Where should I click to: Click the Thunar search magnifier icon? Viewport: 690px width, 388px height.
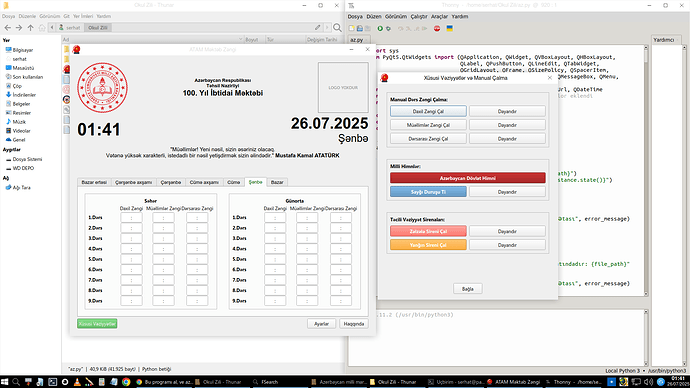pos(338,28)
